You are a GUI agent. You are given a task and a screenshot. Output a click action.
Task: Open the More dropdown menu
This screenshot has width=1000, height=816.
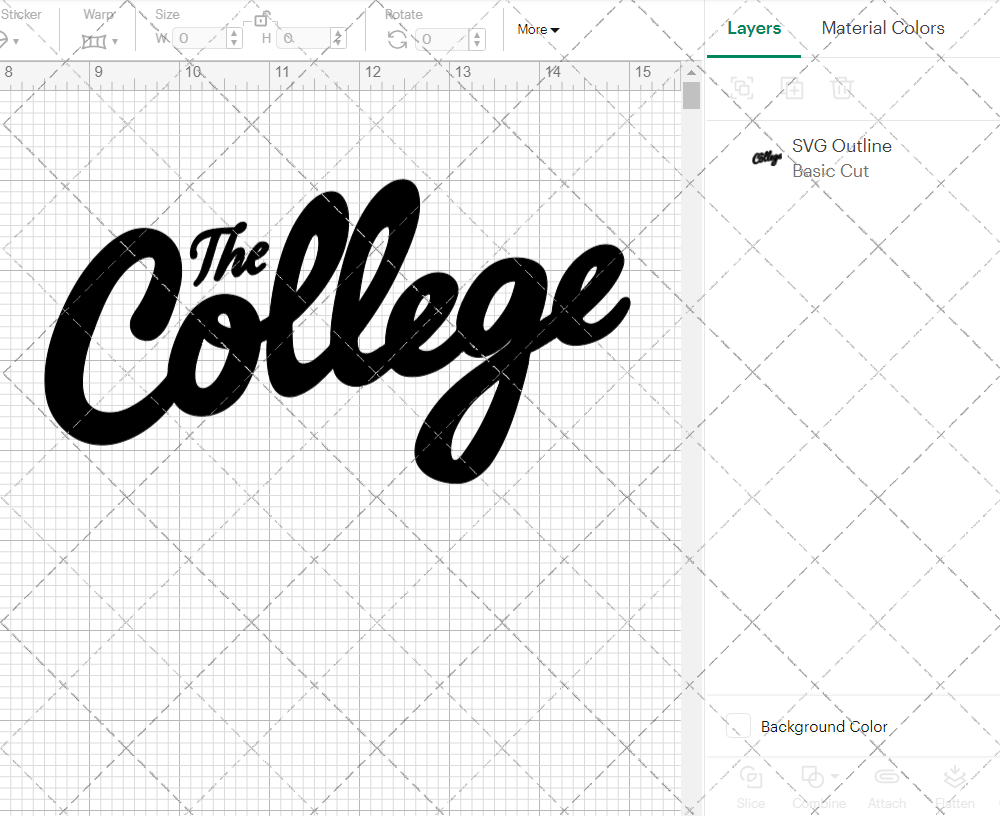538,29
